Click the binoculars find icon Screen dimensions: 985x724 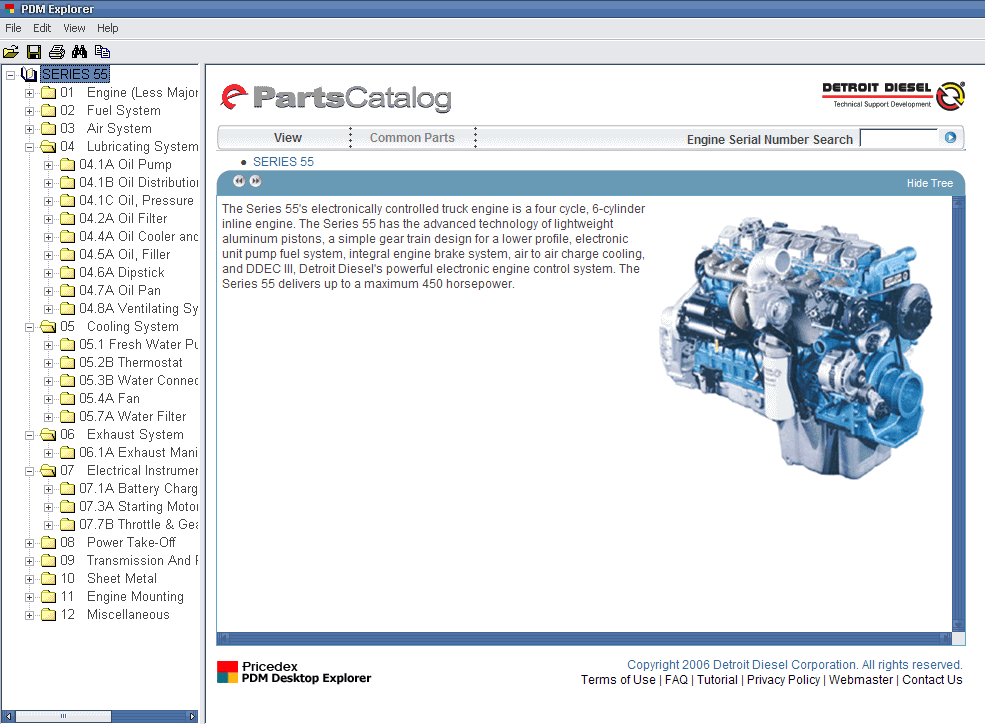click(x=80, y=51)
